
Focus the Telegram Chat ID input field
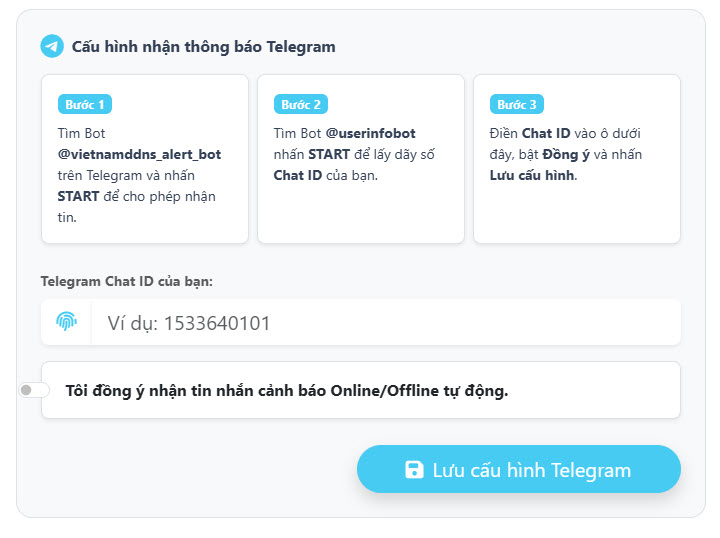coord(385,323)
